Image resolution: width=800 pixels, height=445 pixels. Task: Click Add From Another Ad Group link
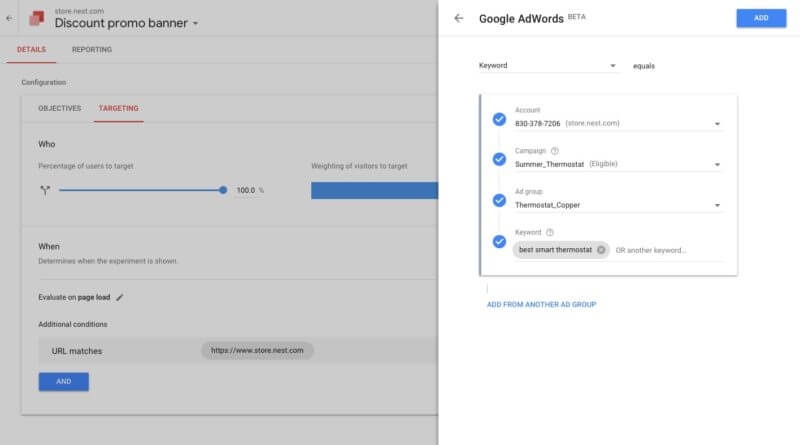pos(541,305)
